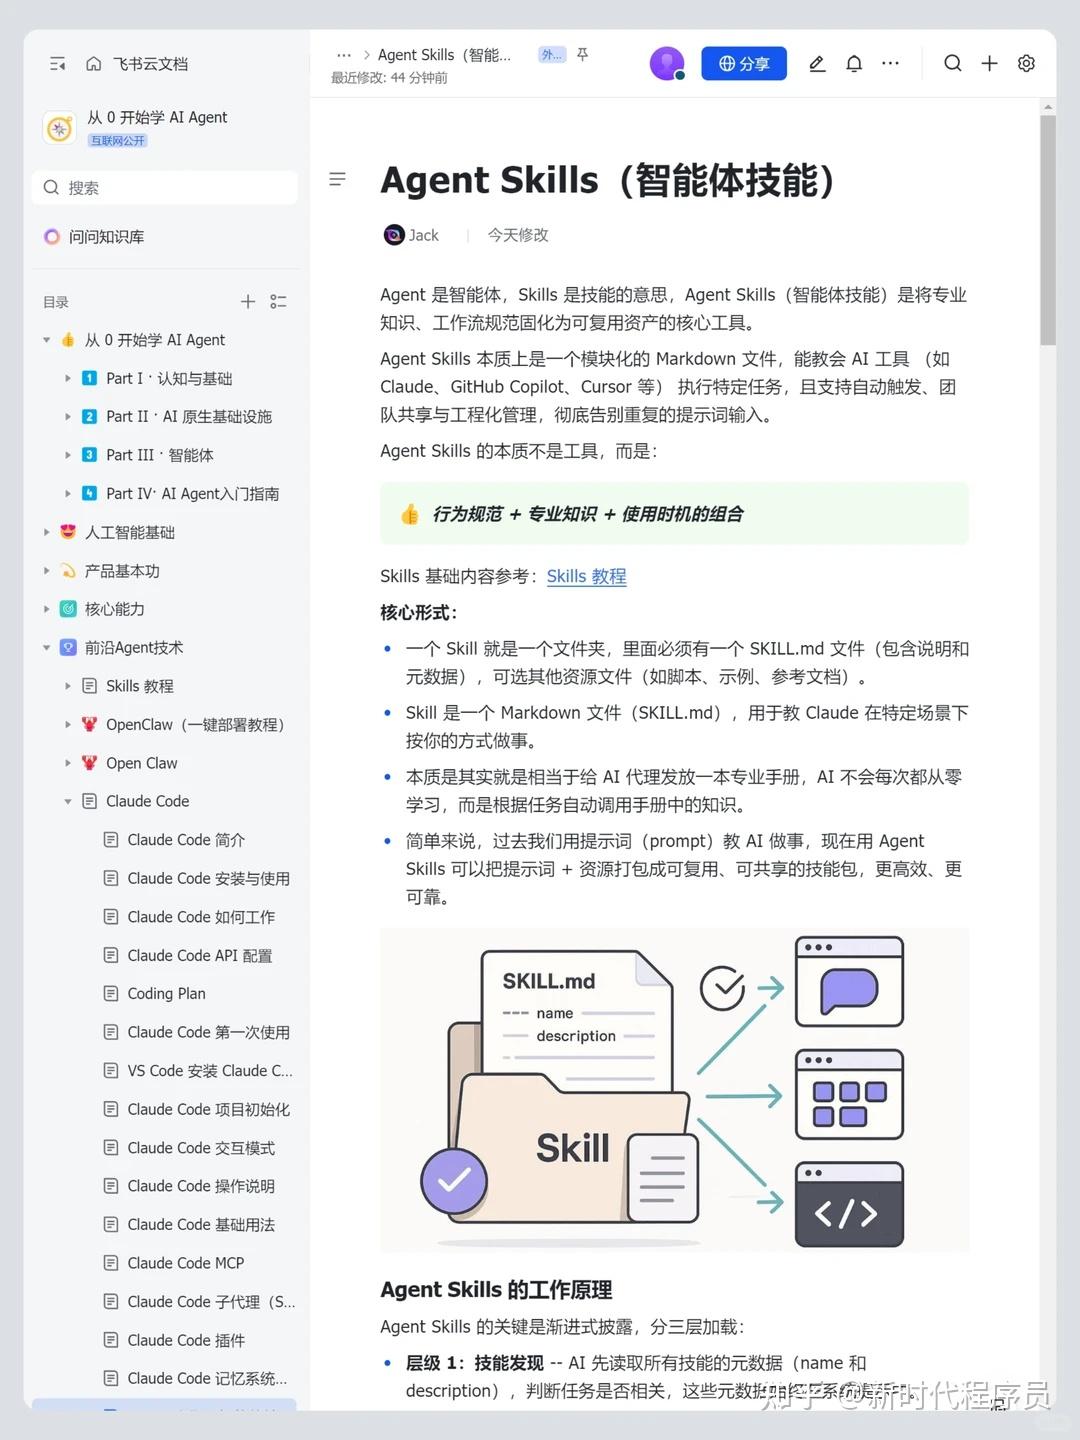Image resolution: width=1080 pixels, height=1440 pixels.
Task: Collapse the Claude Code folder arrow
Action: point(68,801)
